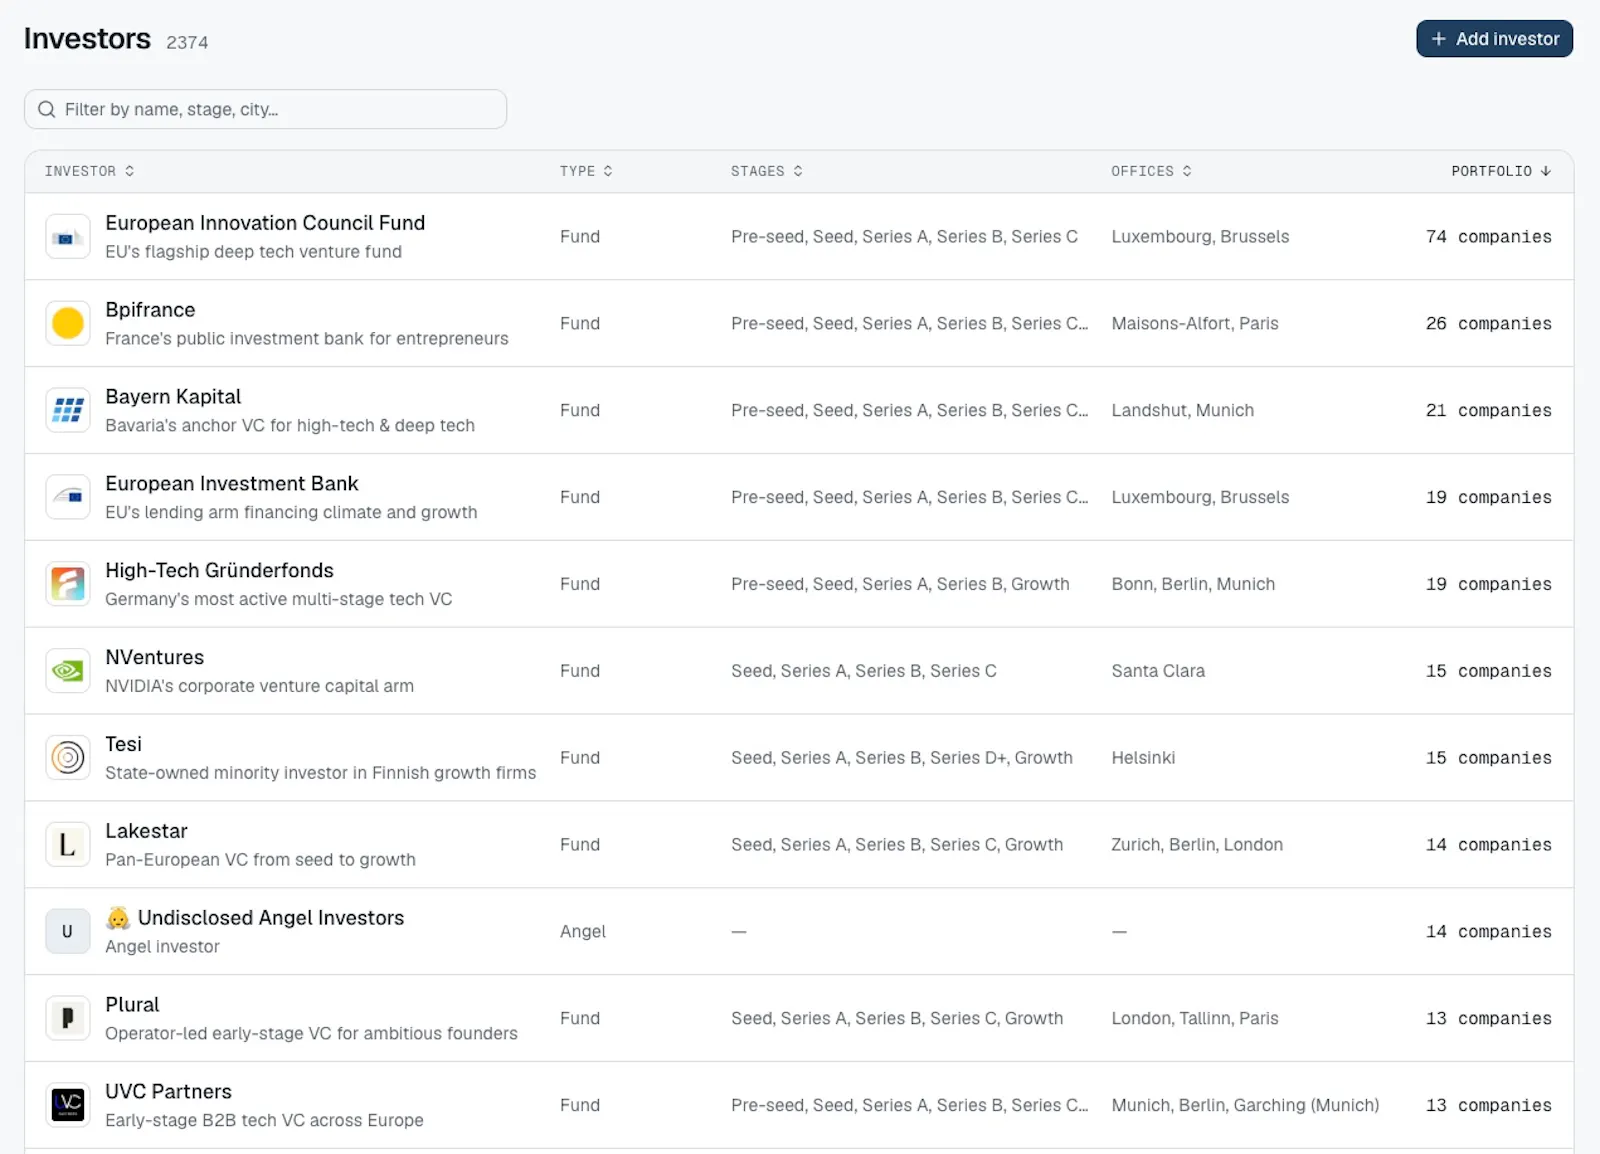This screenshot has width=1600, height=1154.
Task: Open the Tesi investor name
Action: 123,744
